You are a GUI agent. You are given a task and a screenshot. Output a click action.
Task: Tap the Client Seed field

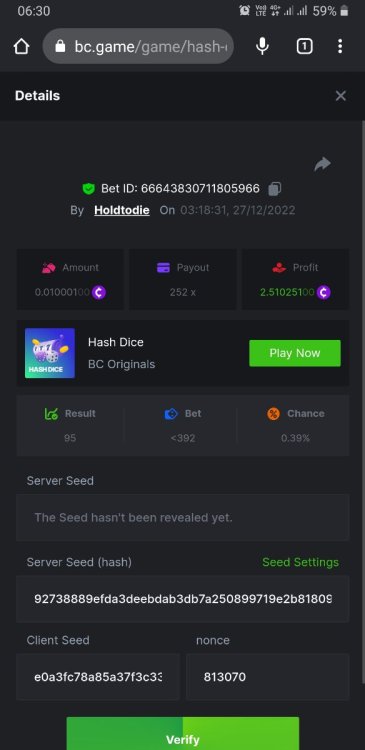[98, 677]
